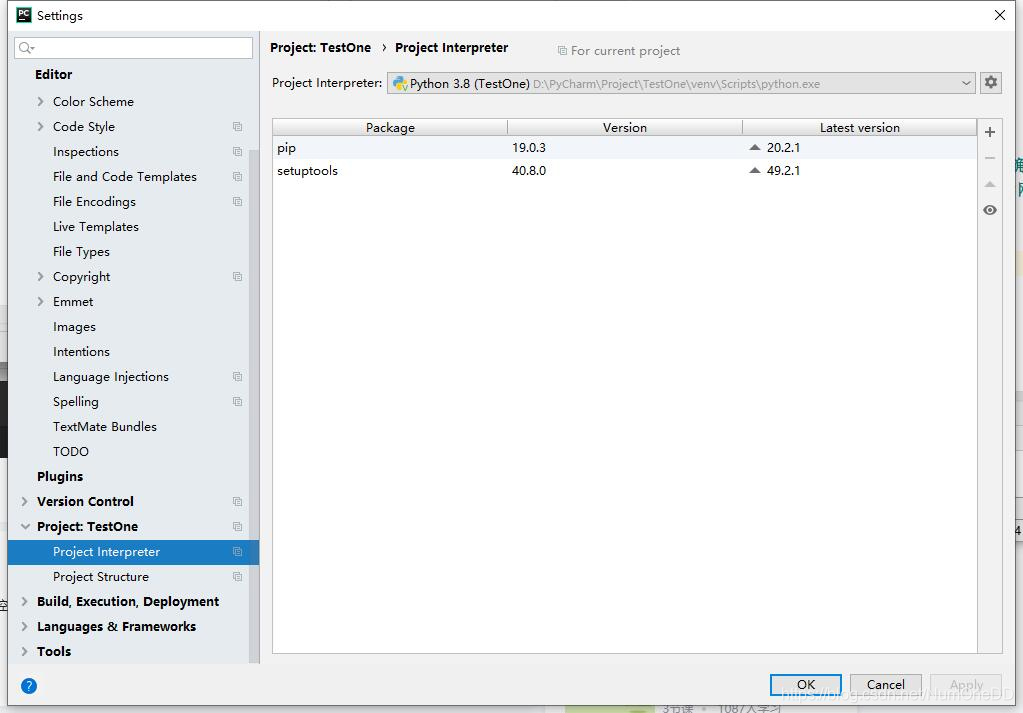Select TextMate Bundles item

coord(105,427)
